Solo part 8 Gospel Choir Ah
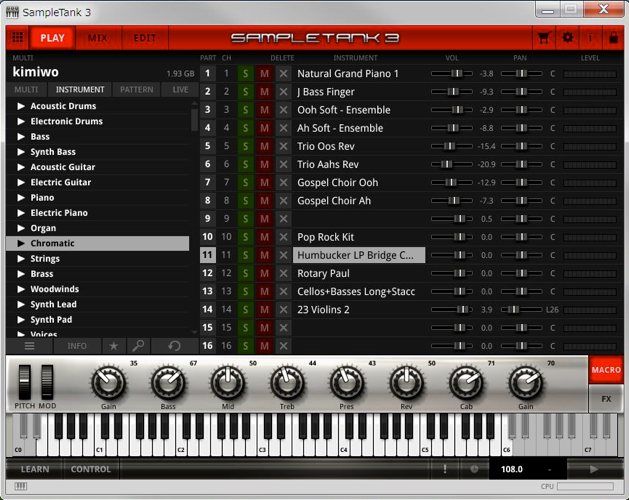Viewport: 629px width, 500px height. 245,201
